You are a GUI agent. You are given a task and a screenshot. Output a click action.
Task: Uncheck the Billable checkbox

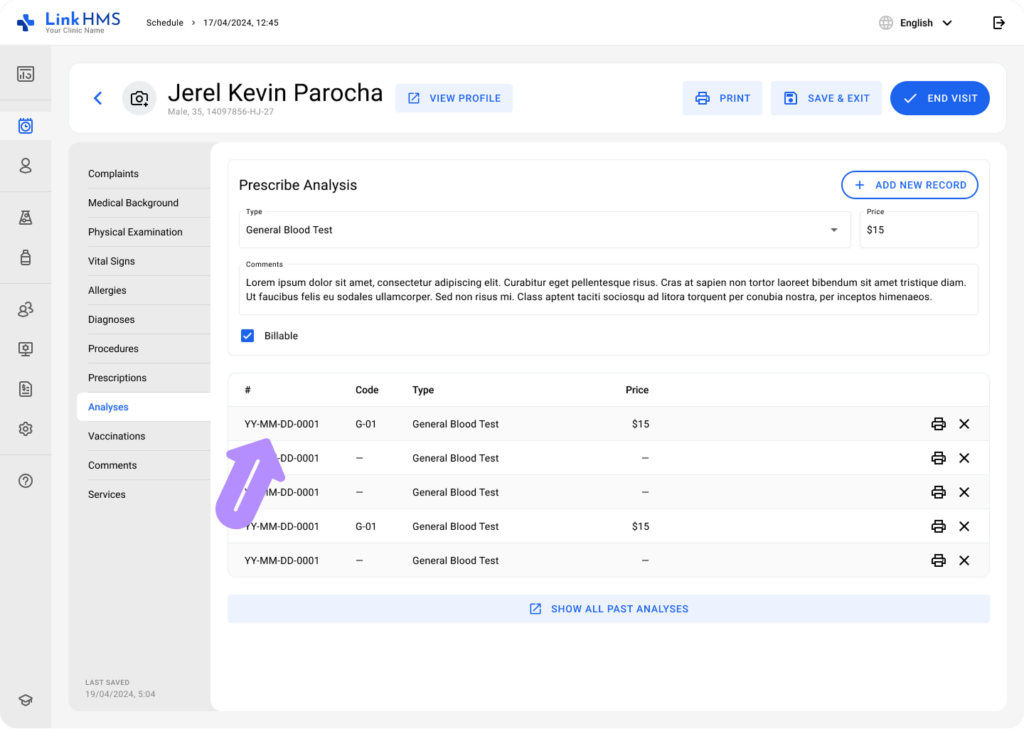point(248,336)
